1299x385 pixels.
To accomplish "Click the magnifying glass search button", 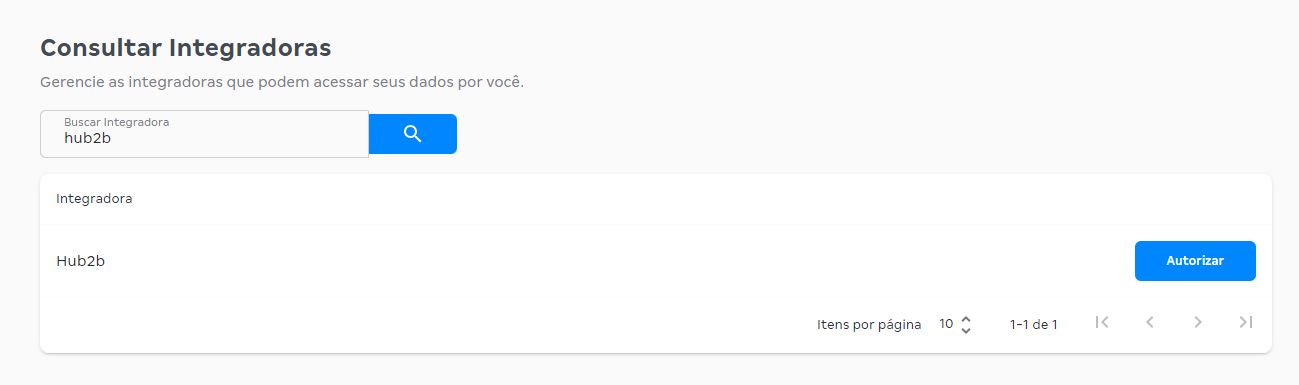I will (412, 134).
